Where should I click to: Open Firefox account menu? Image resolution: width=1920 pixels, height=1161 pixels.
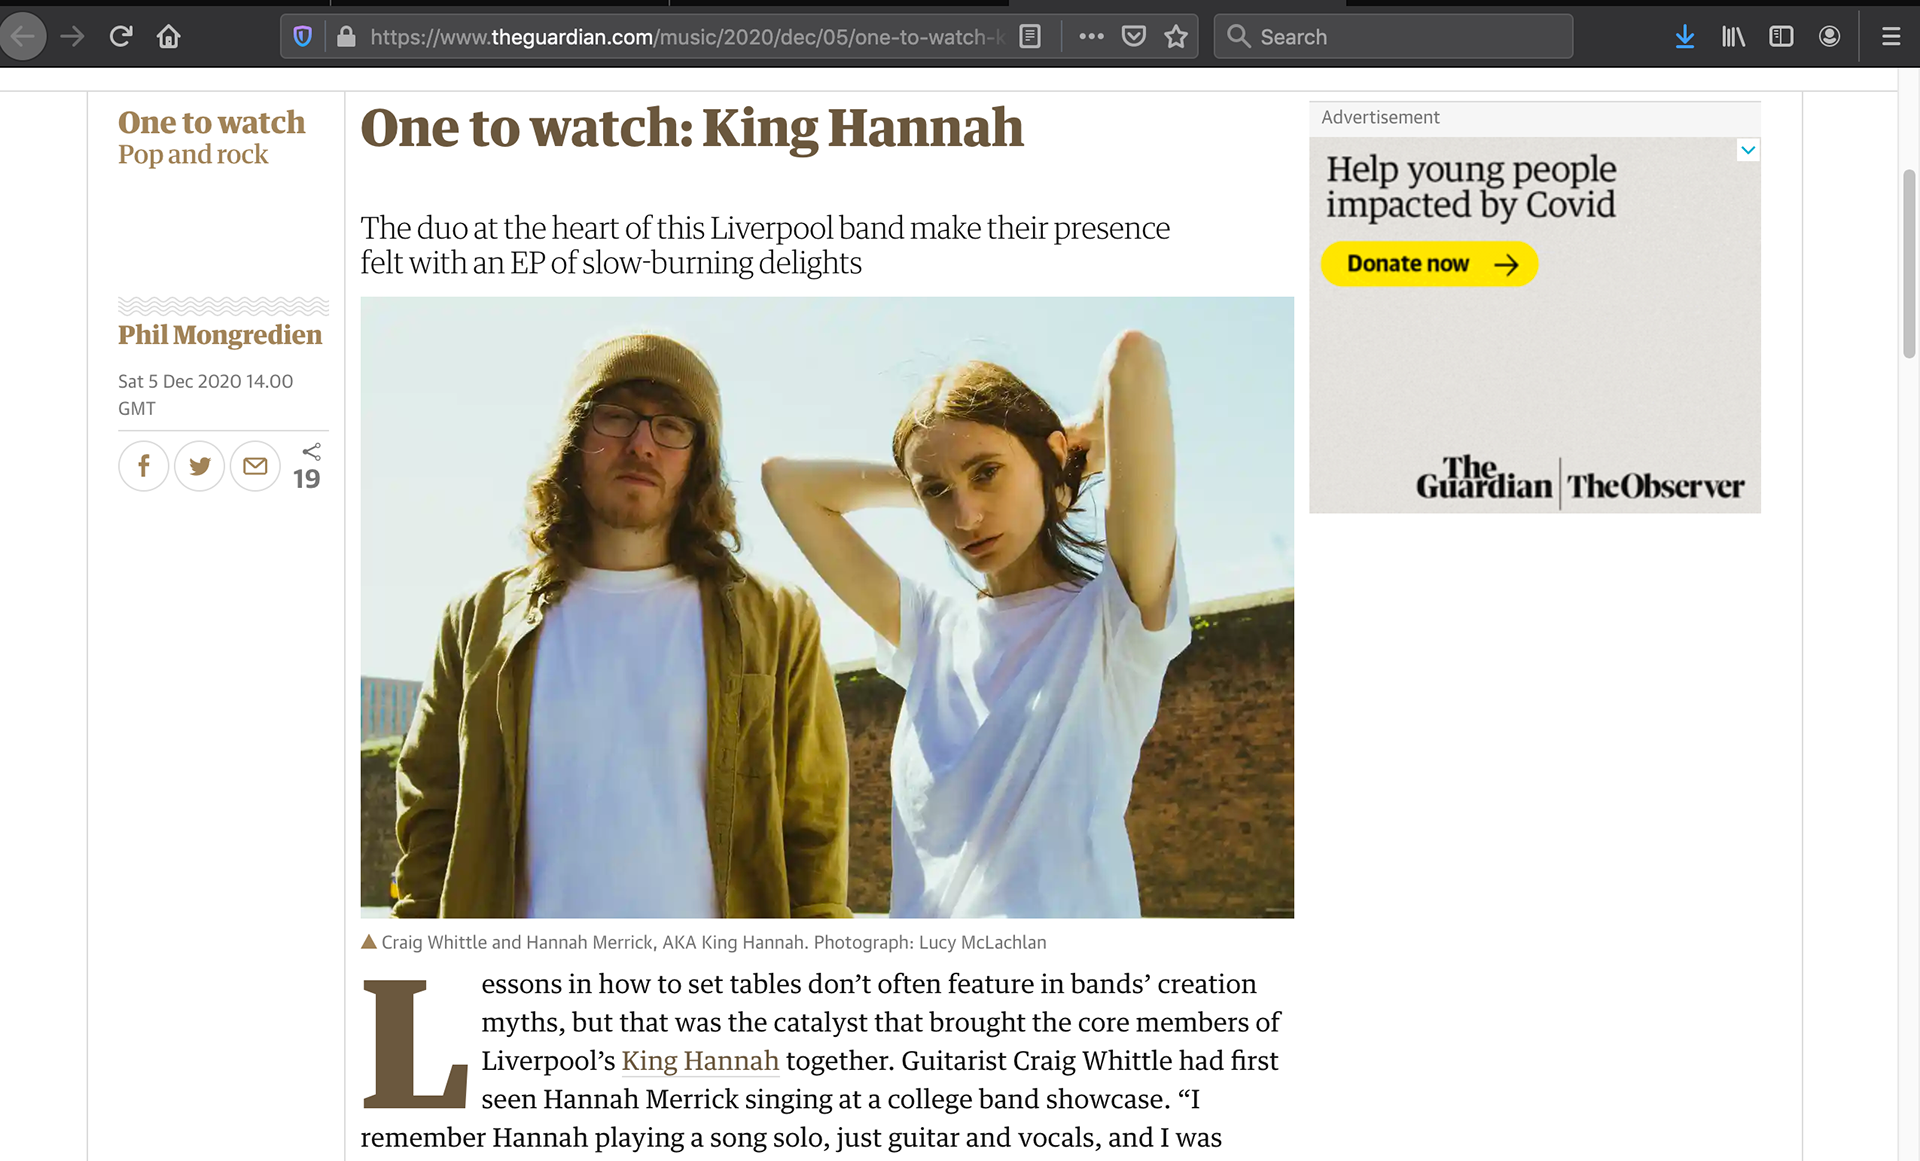tap(1829, 37)
